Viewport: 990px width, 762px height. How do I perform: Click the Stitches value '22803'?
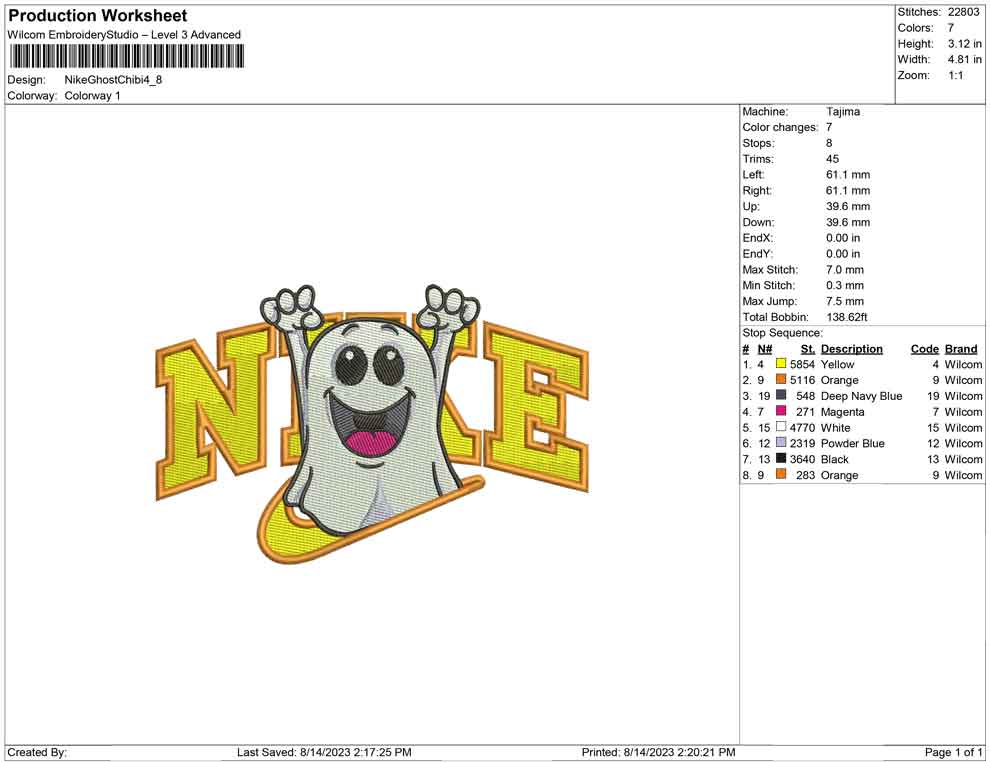tap(963, 12)
